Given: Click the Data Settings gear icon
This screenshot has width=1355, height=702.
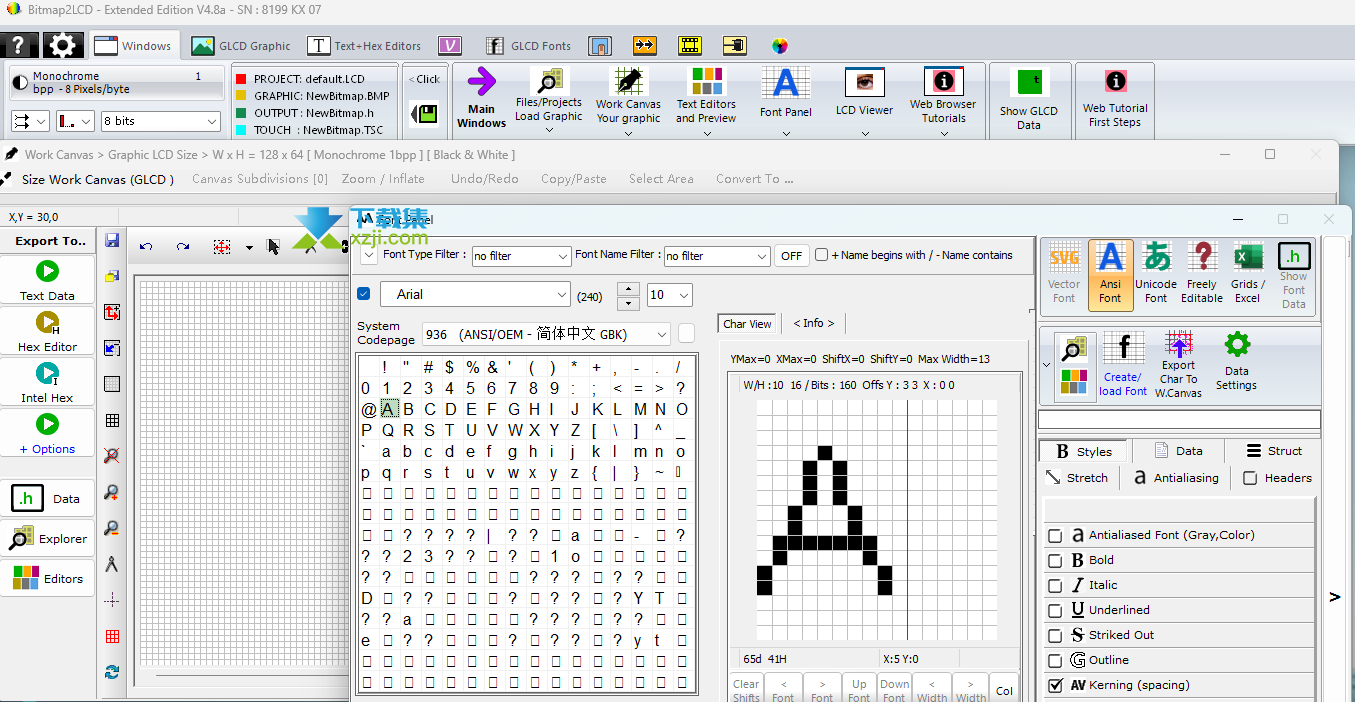Looking at the screenshot, I should [x=1237, y=346].
